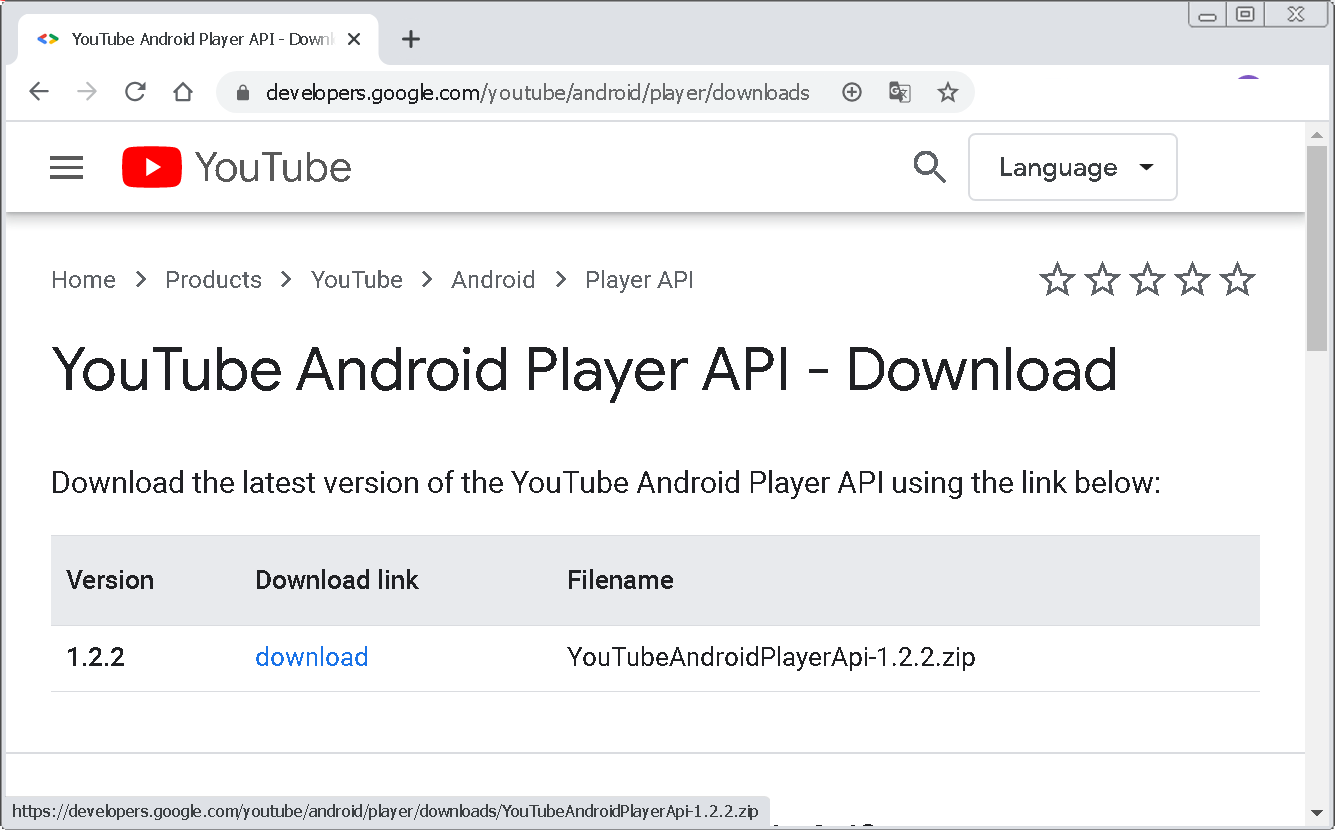Screen dimensions: 1335x830
Task: Go to Products breadcrumb
Action: point(214,280)
